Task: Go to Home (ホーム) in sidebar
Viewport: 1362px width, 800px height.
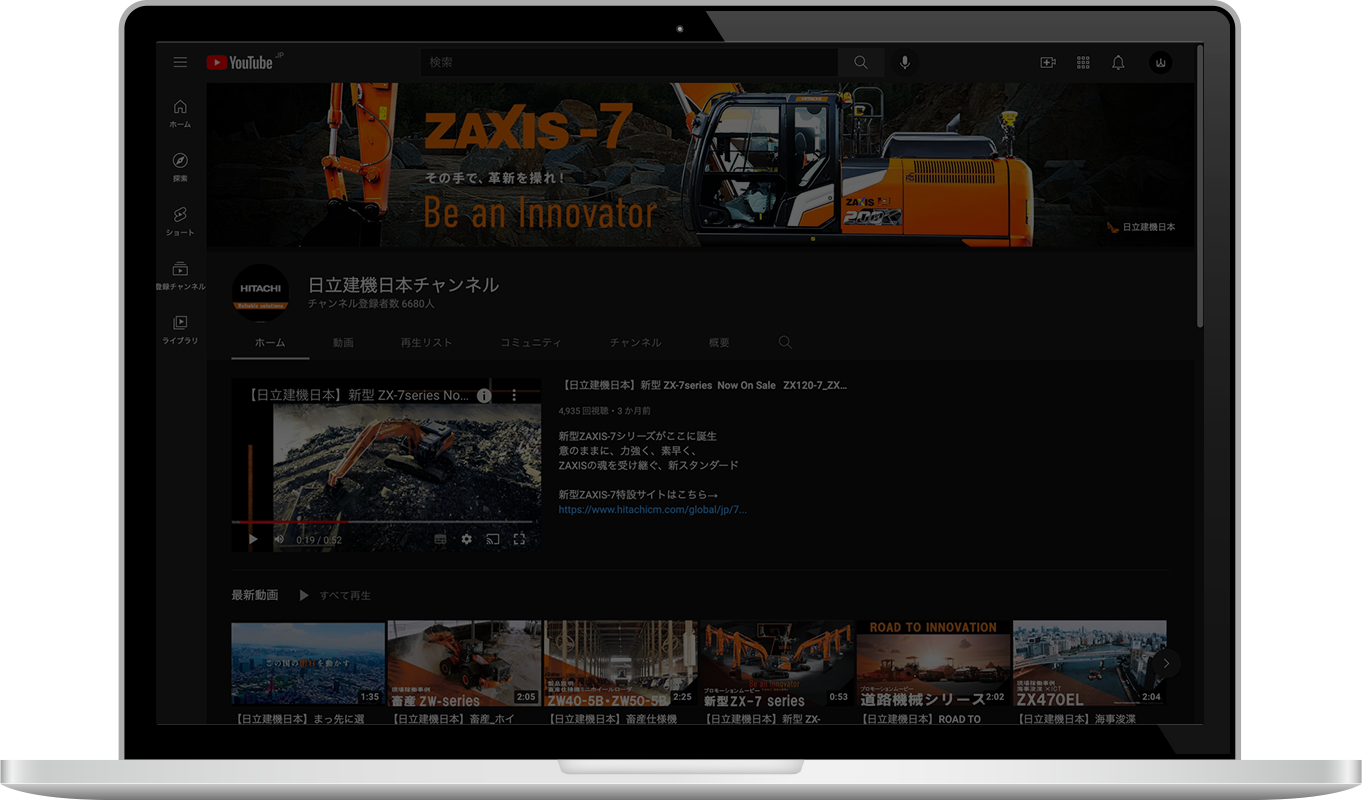Action: [180, 114]
